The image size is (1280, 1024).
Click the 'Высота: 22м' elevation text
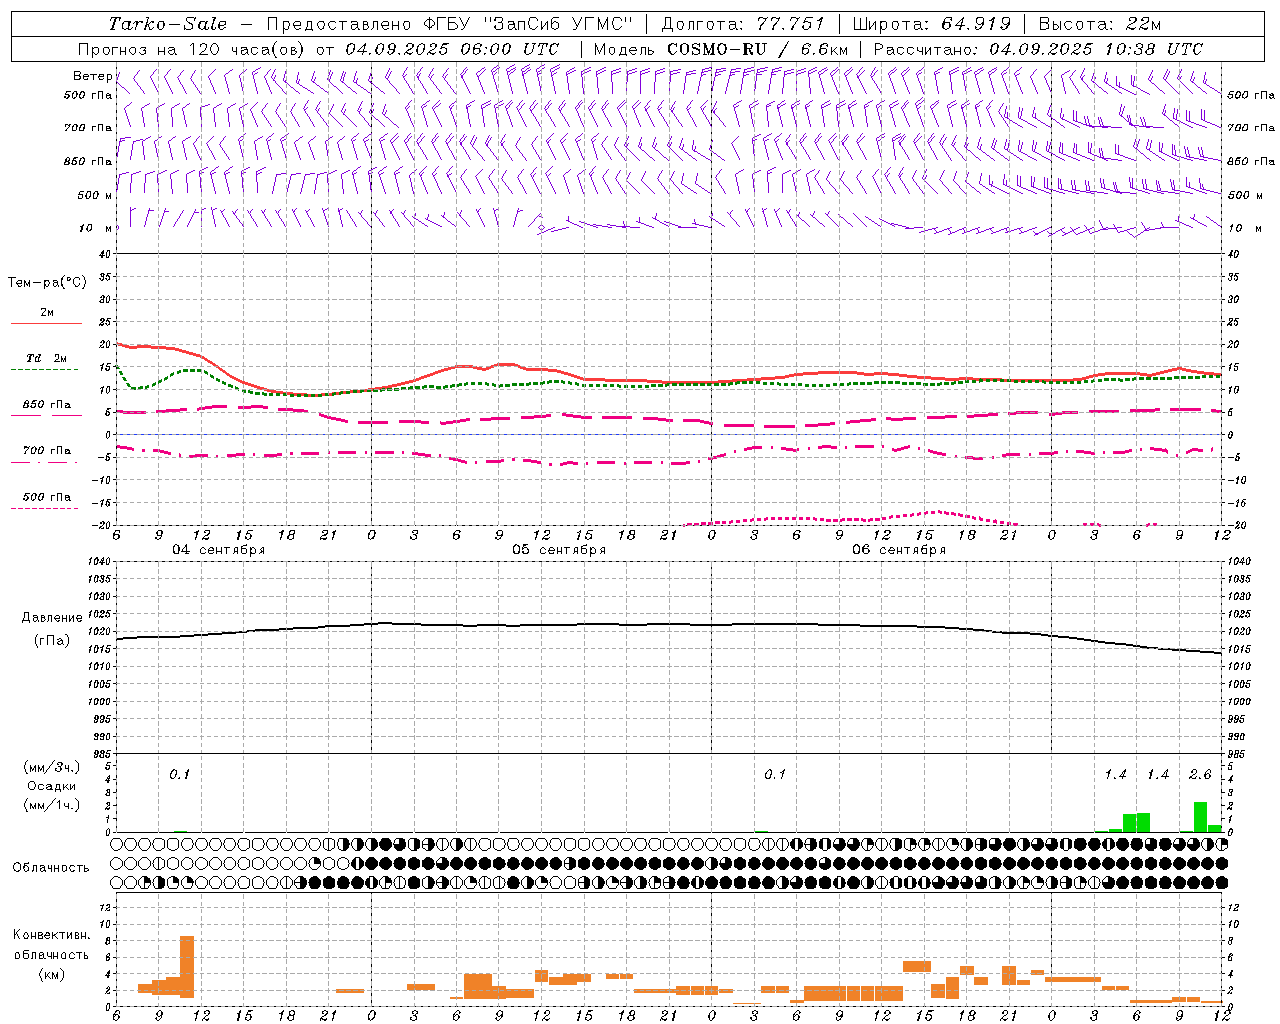[x=1100, y=24]
